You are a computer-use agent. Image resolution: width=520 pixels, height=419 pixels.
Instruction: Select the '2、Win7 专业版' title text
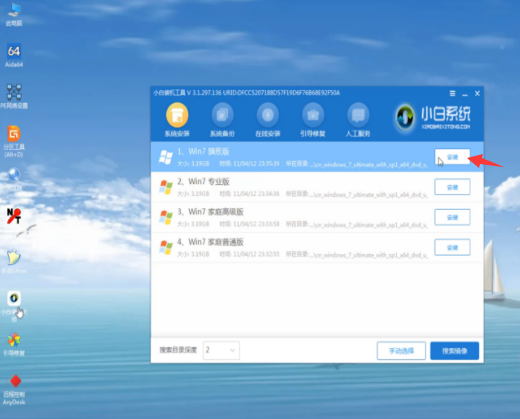point(203,182)
